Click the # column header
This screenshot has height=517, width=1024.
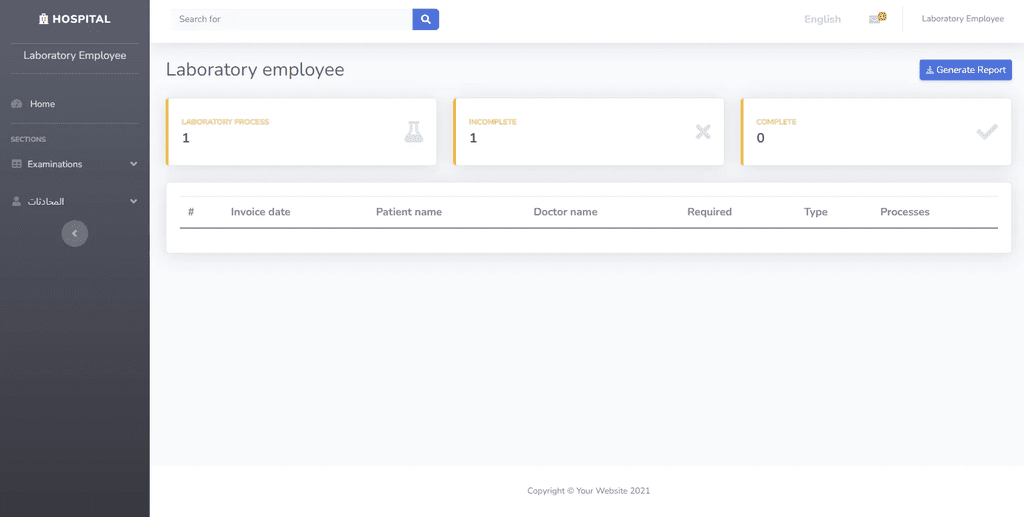(191, 212)
